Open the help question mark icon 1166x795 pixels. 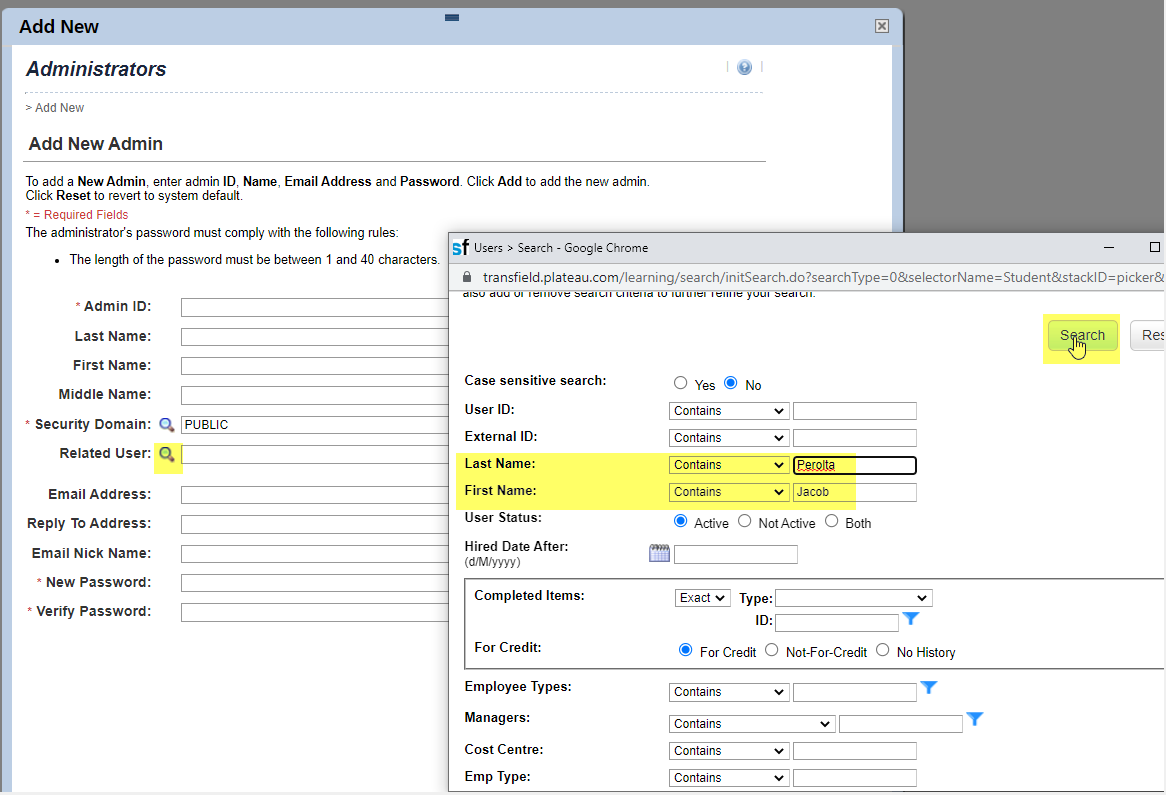point(744,68)
